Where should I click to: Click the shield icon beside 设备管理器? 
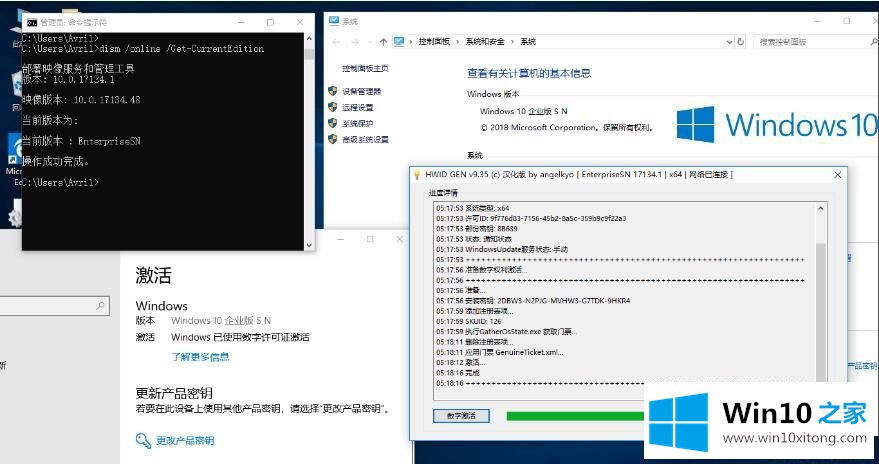332,91
